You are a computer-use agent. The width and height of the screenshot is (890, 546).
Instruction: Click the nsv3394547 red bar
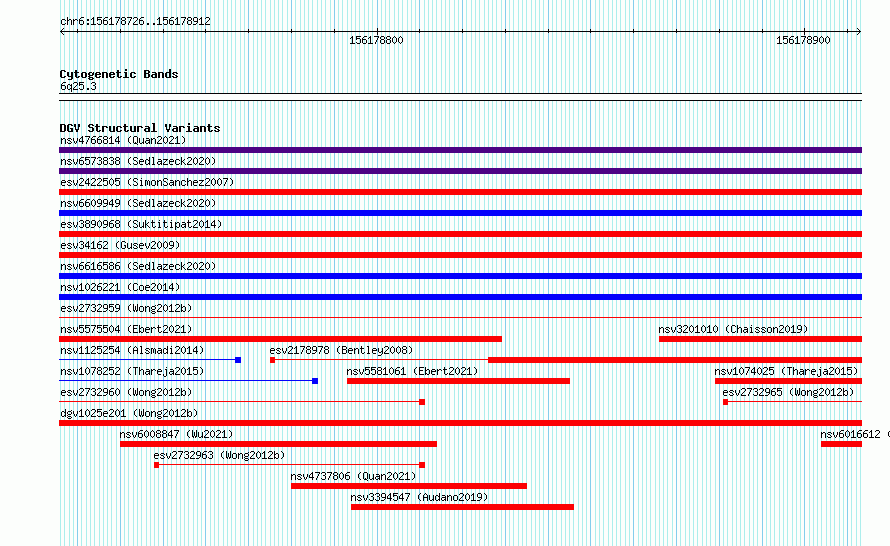pos(462,507)
